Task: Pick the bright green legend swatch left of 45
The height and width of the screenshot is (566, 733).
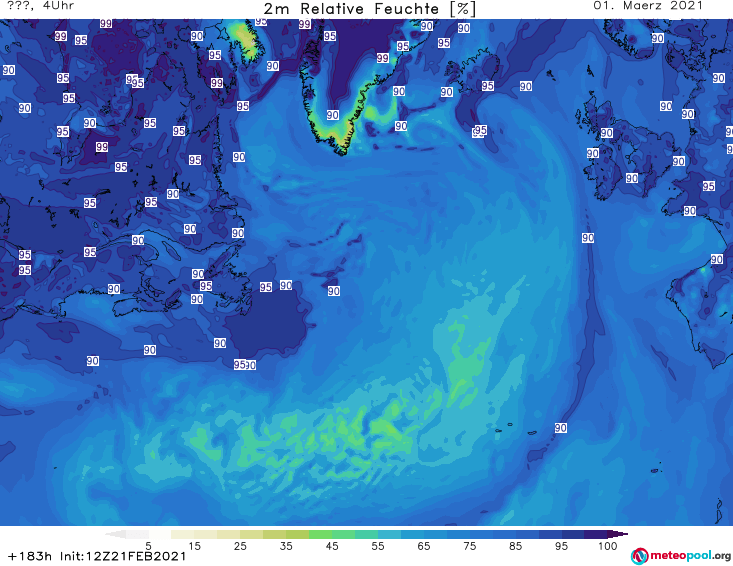Action: (320, 534)
